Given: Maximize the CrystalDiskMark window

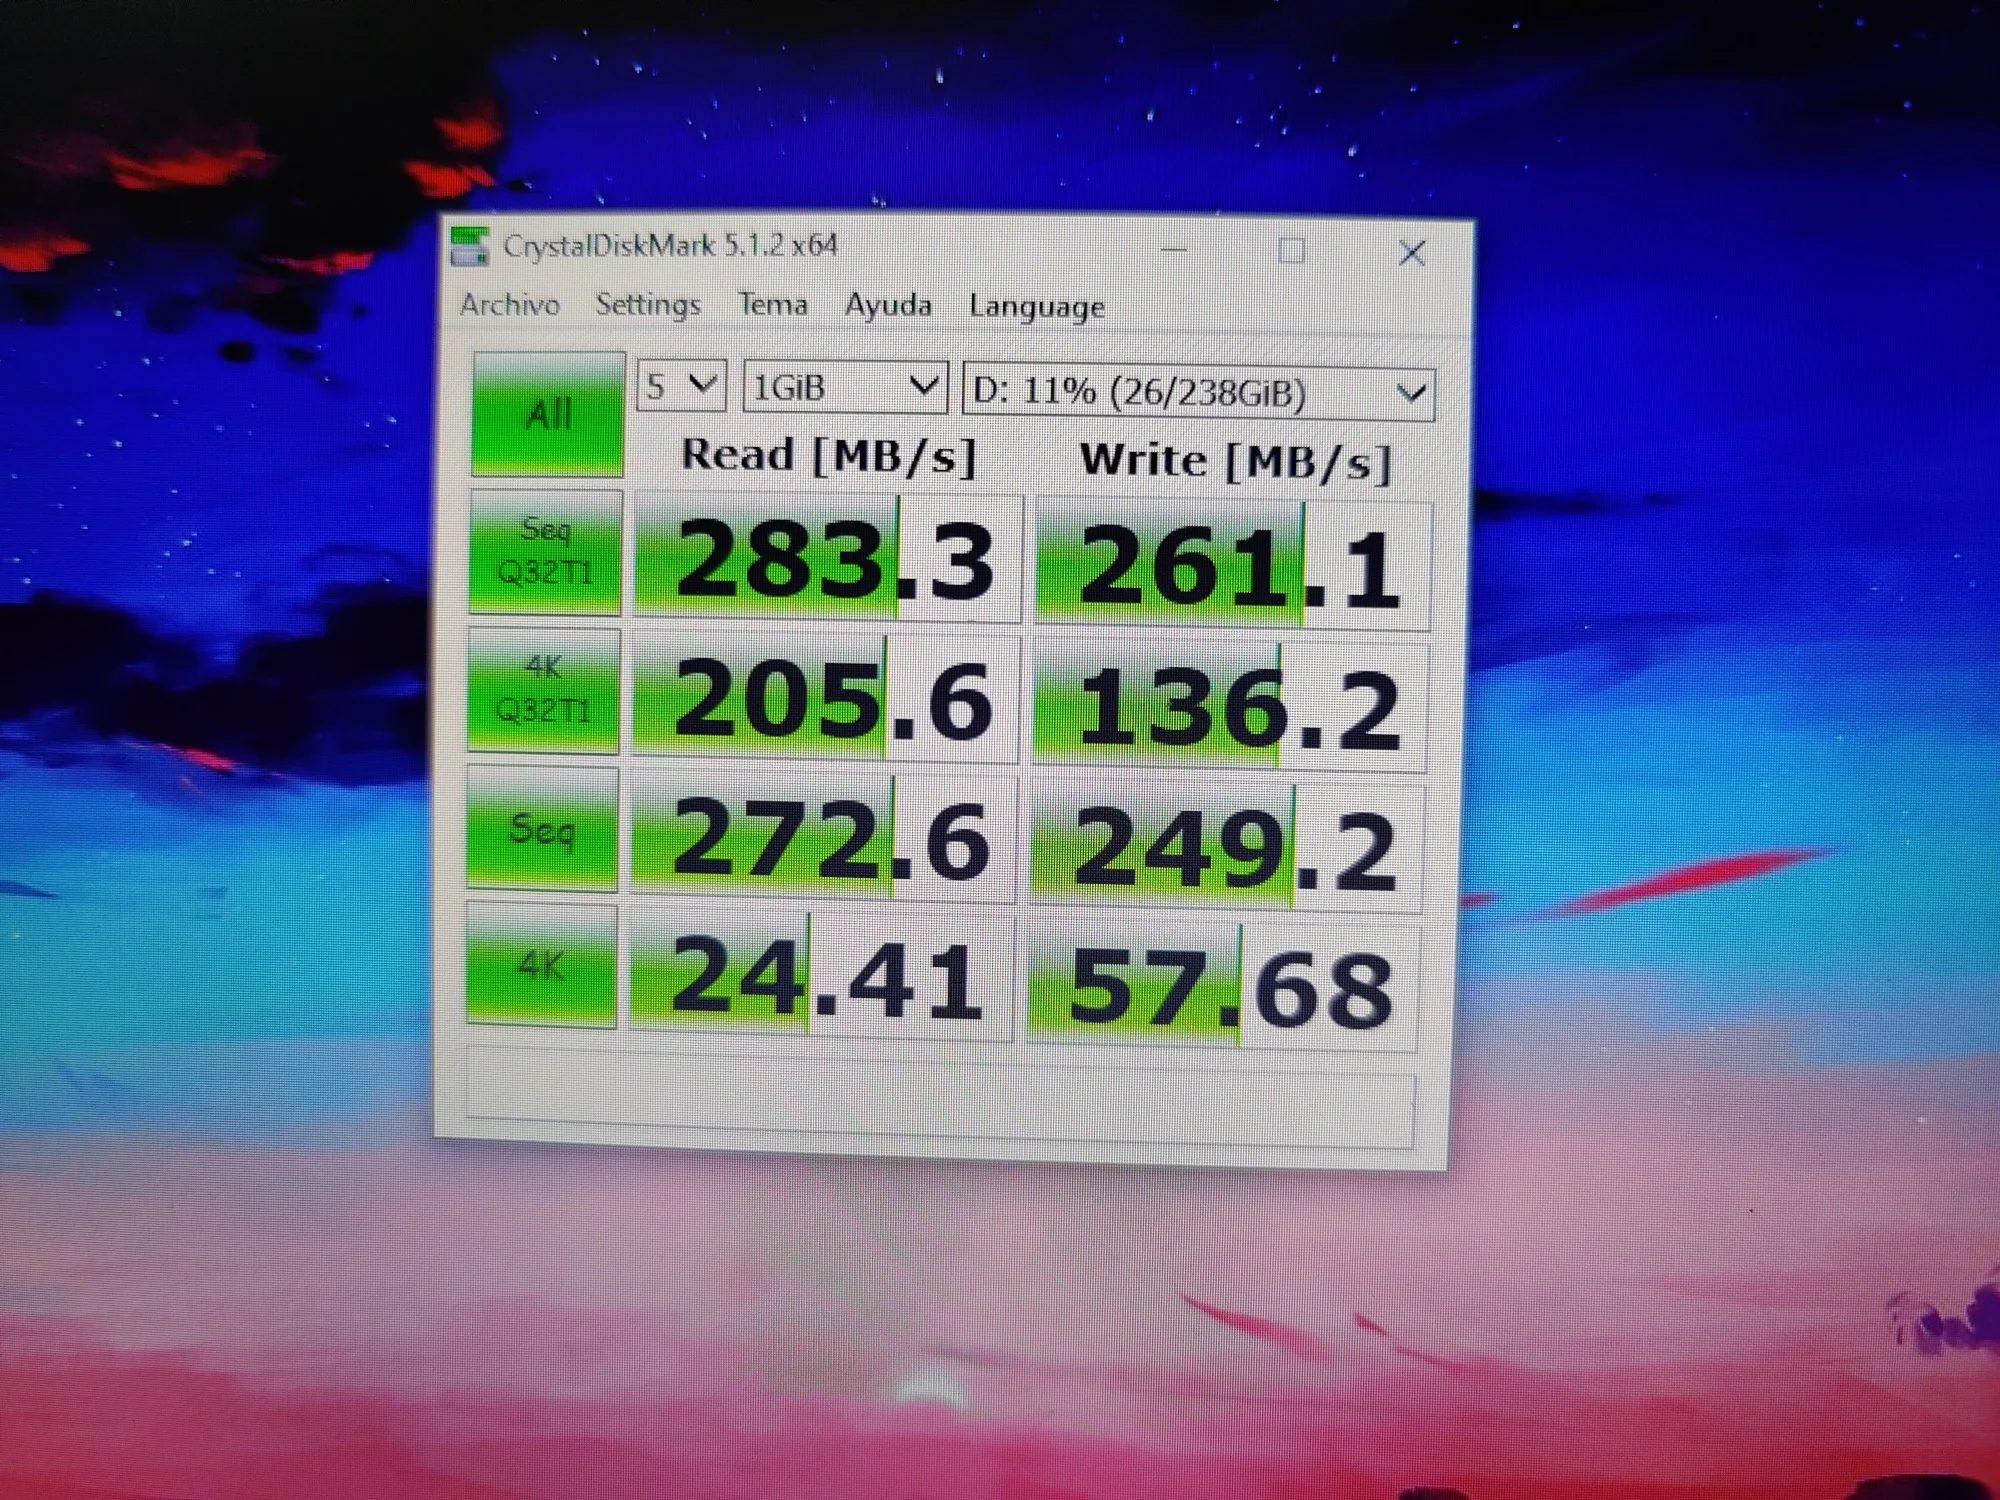Looking at the screenshot, I should click(1291, 251).
